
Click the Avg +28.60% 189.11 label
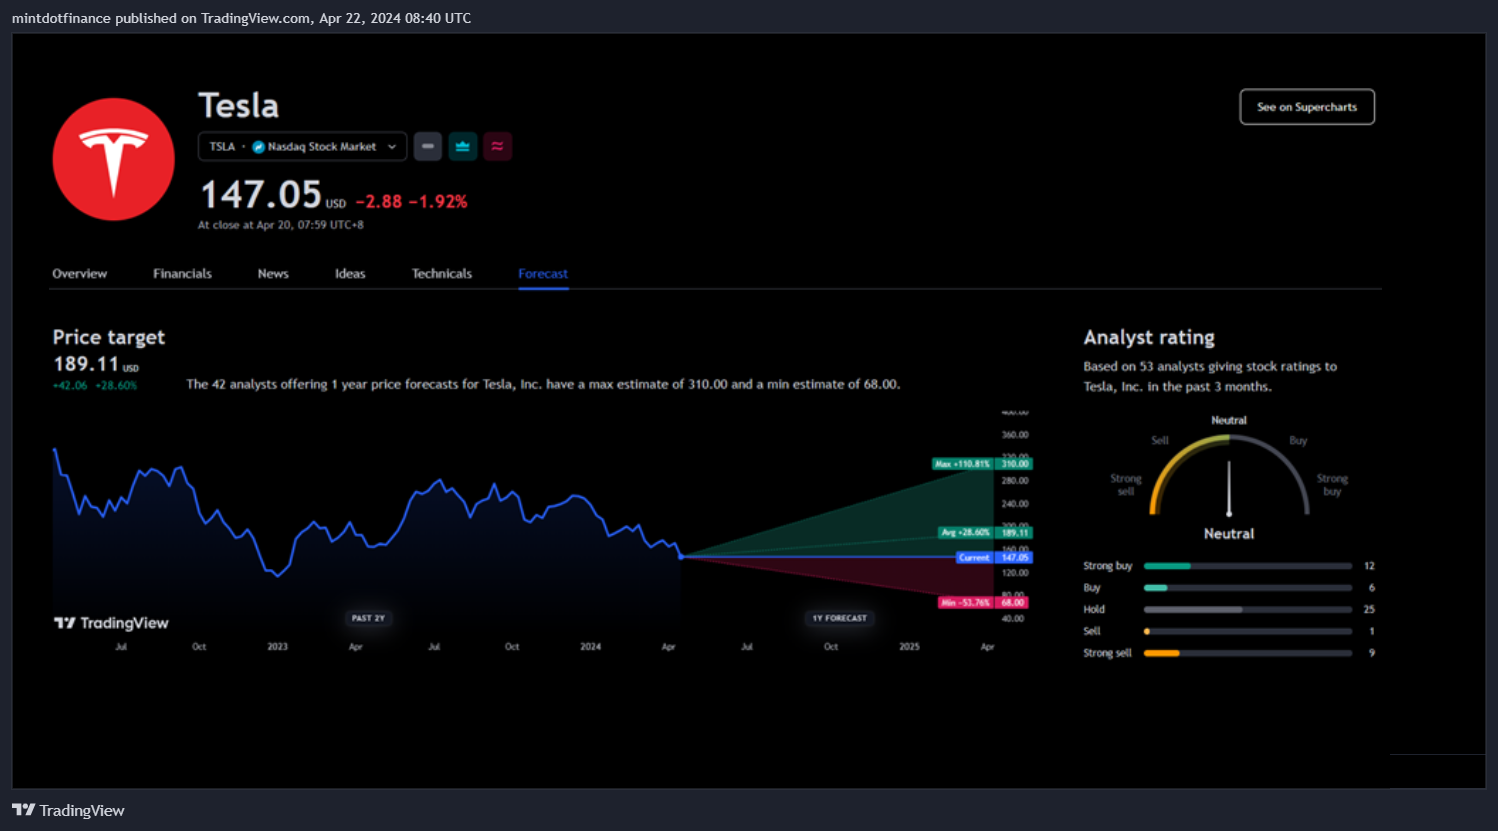tap(985, 533)
